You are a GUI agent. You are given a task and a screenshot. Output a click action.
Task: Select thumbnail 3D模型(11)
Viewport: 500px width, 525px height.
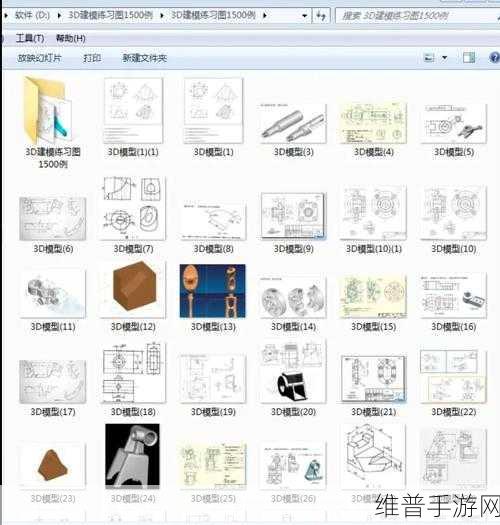(53, 294)
